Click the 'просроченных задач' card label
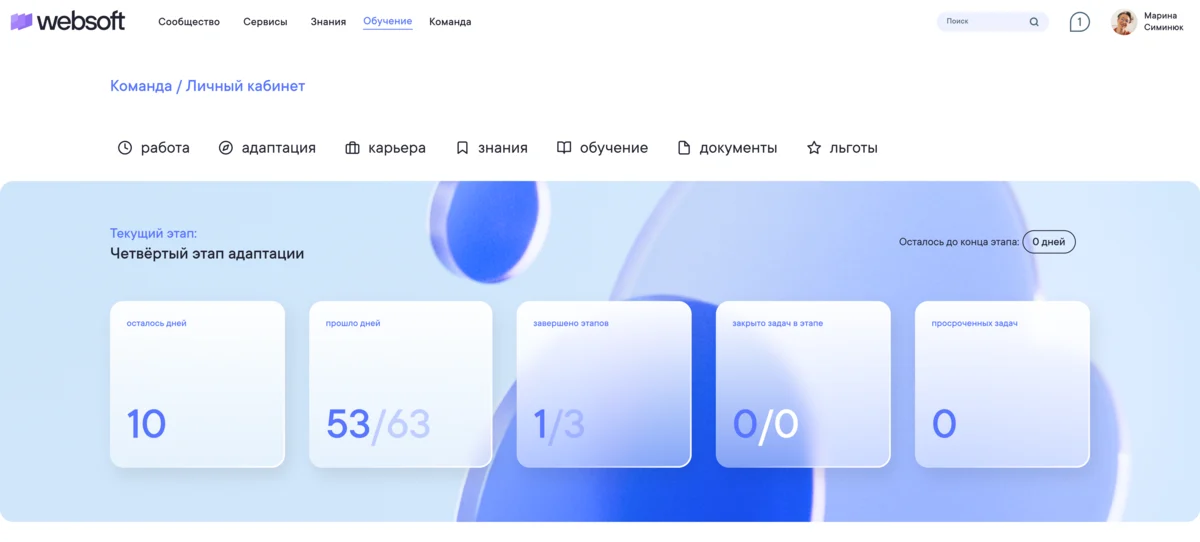Viewport: 1200px width, 542px height. [x=975, y=324]
